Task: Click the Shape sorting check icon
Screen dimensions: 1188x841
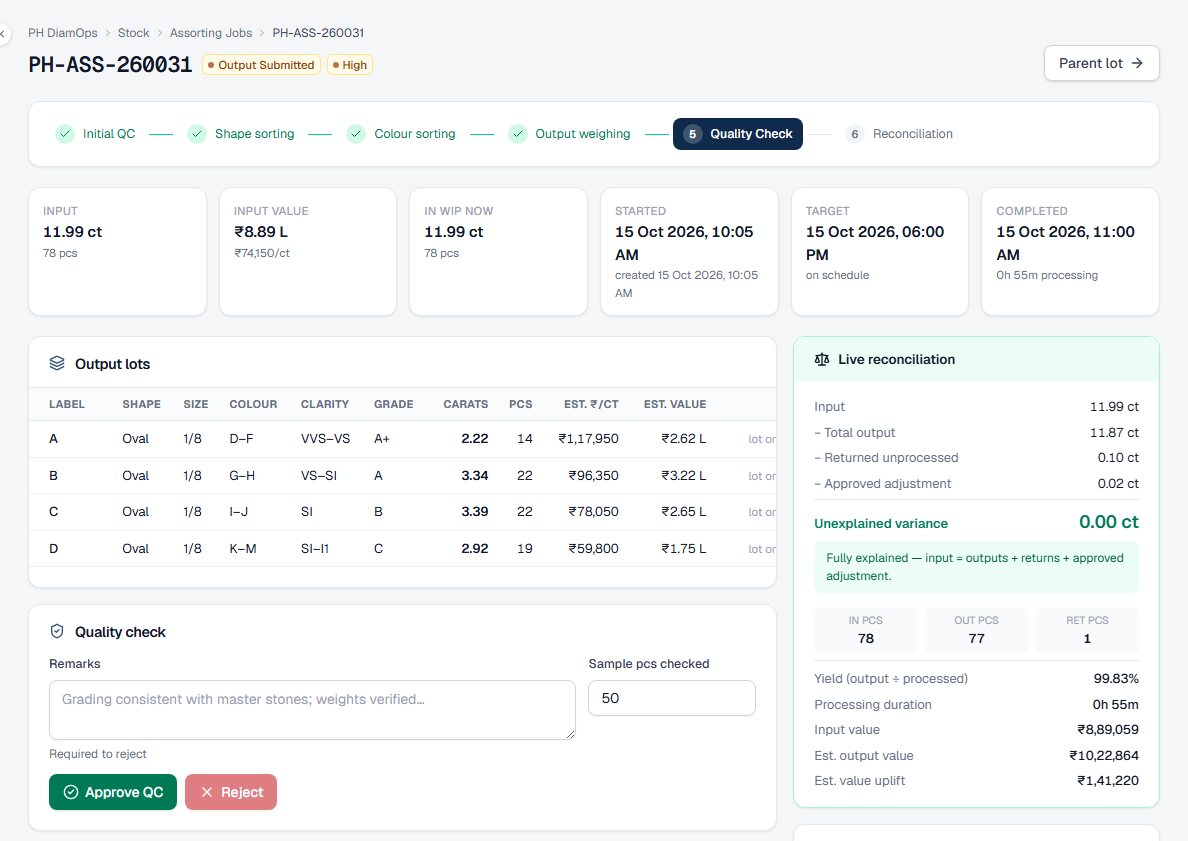Action: 197,134
